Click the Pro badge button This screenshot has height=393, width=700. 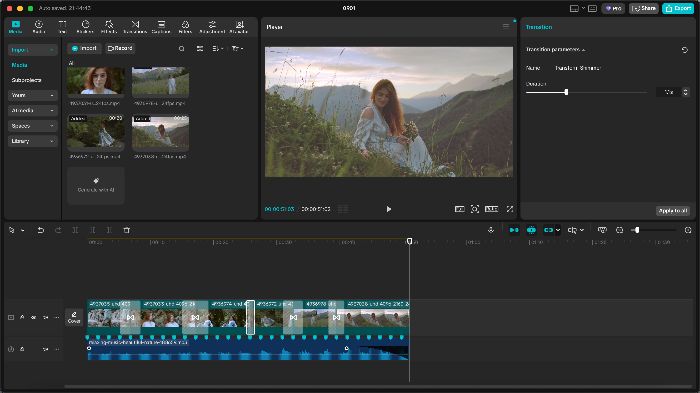pos(613,8)
